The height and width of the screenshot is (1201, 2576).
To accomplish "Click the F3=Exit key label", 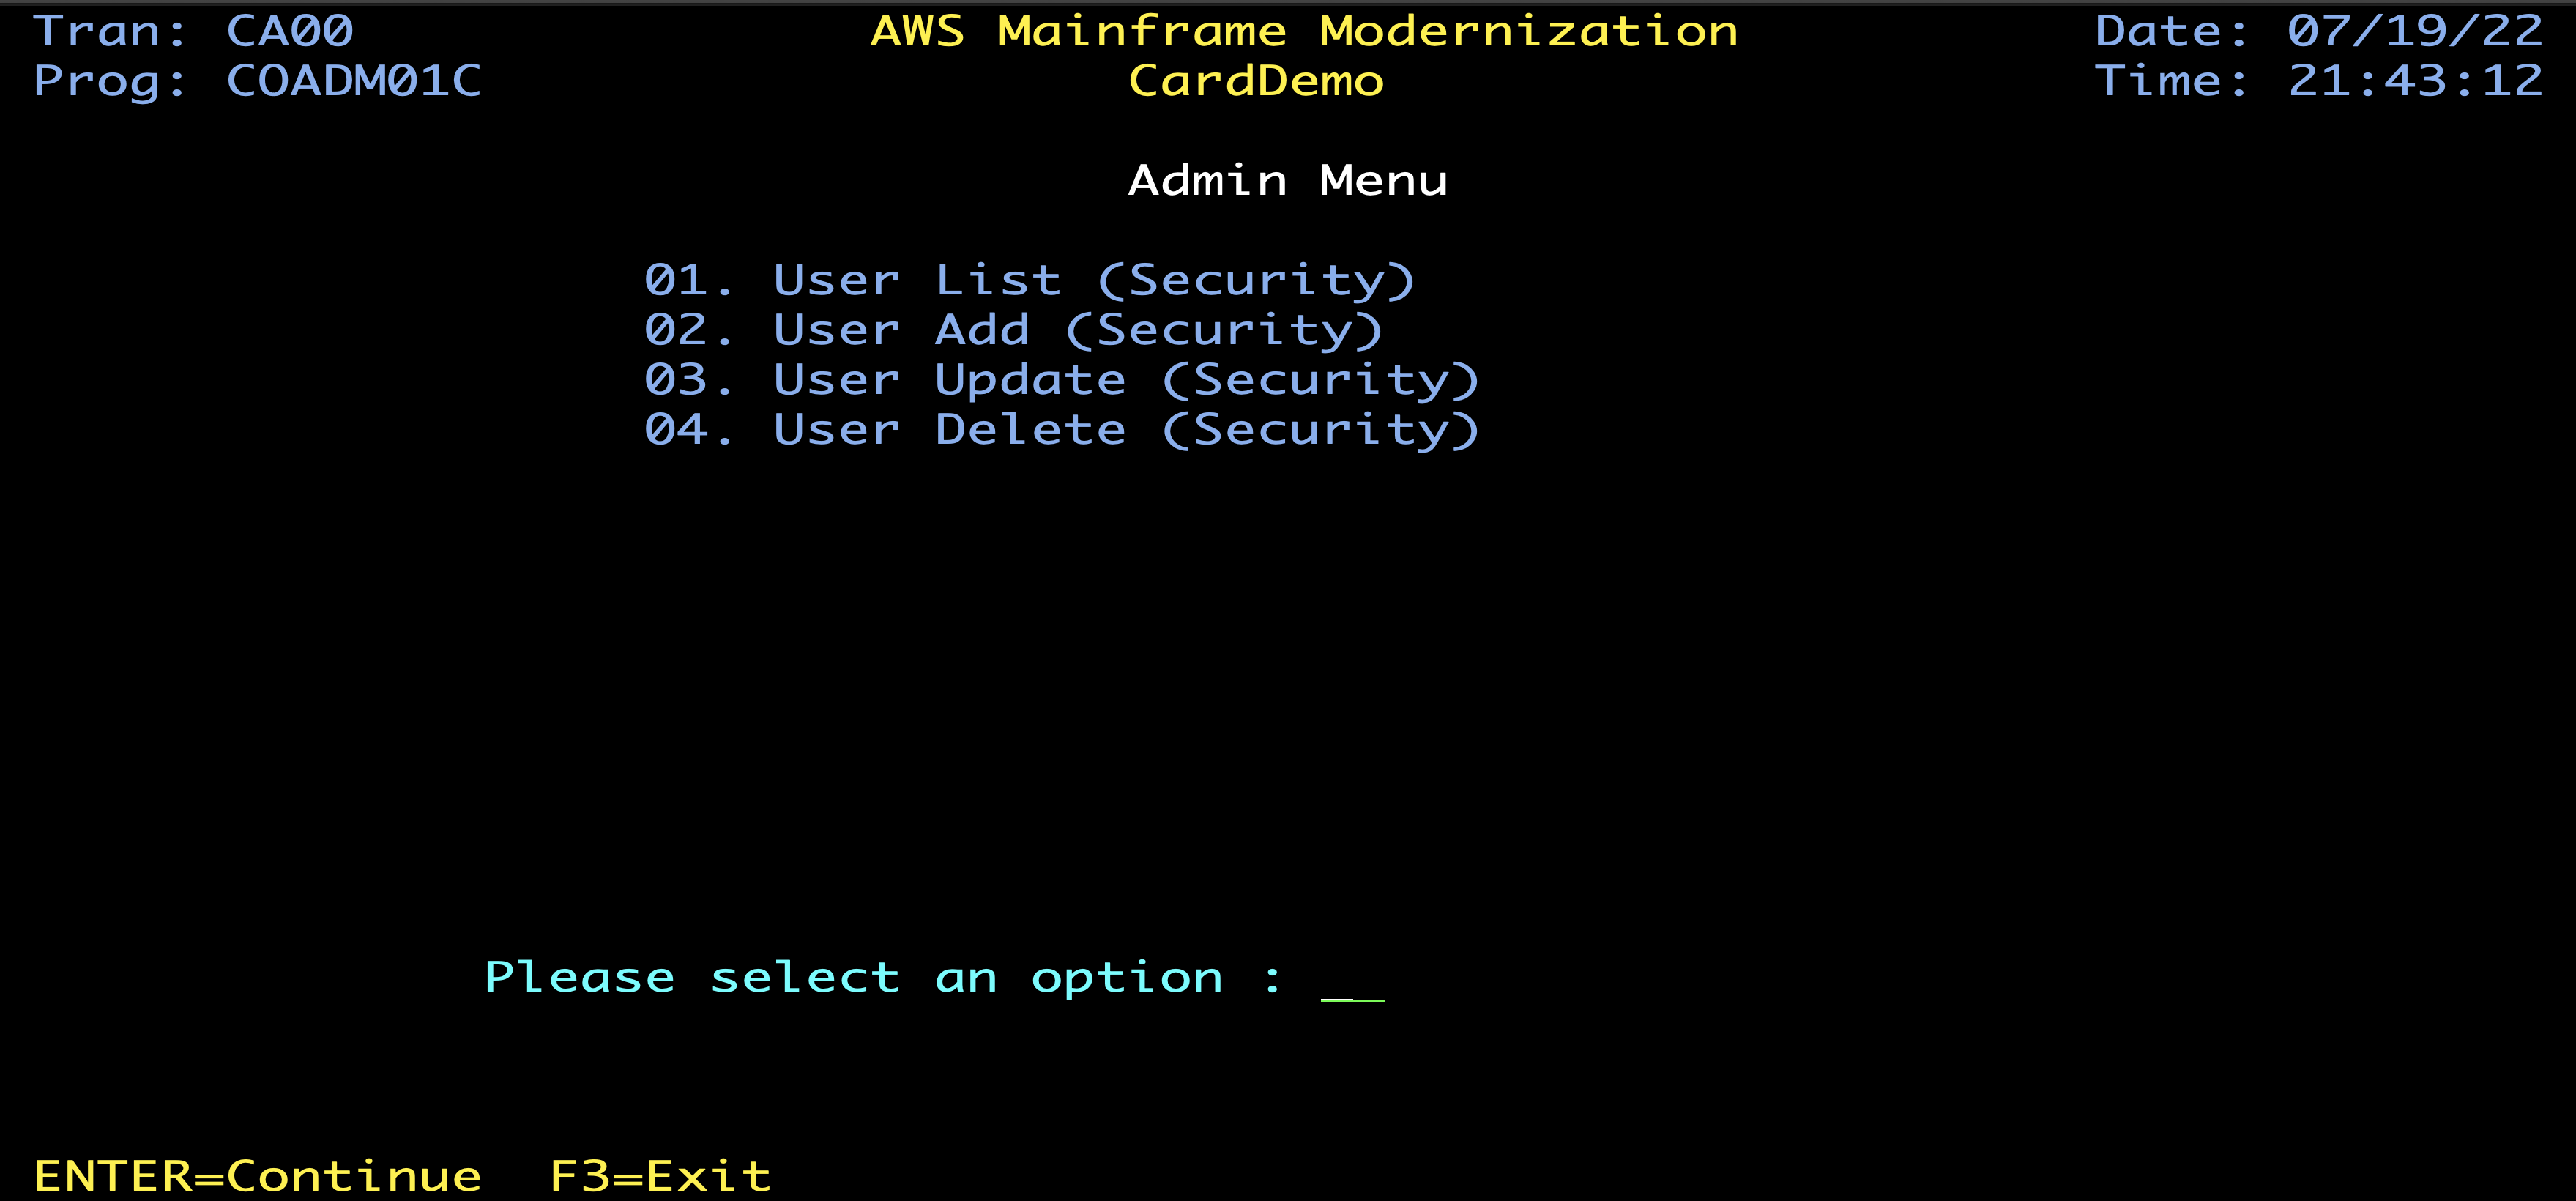I will (x=660, y=1176).
